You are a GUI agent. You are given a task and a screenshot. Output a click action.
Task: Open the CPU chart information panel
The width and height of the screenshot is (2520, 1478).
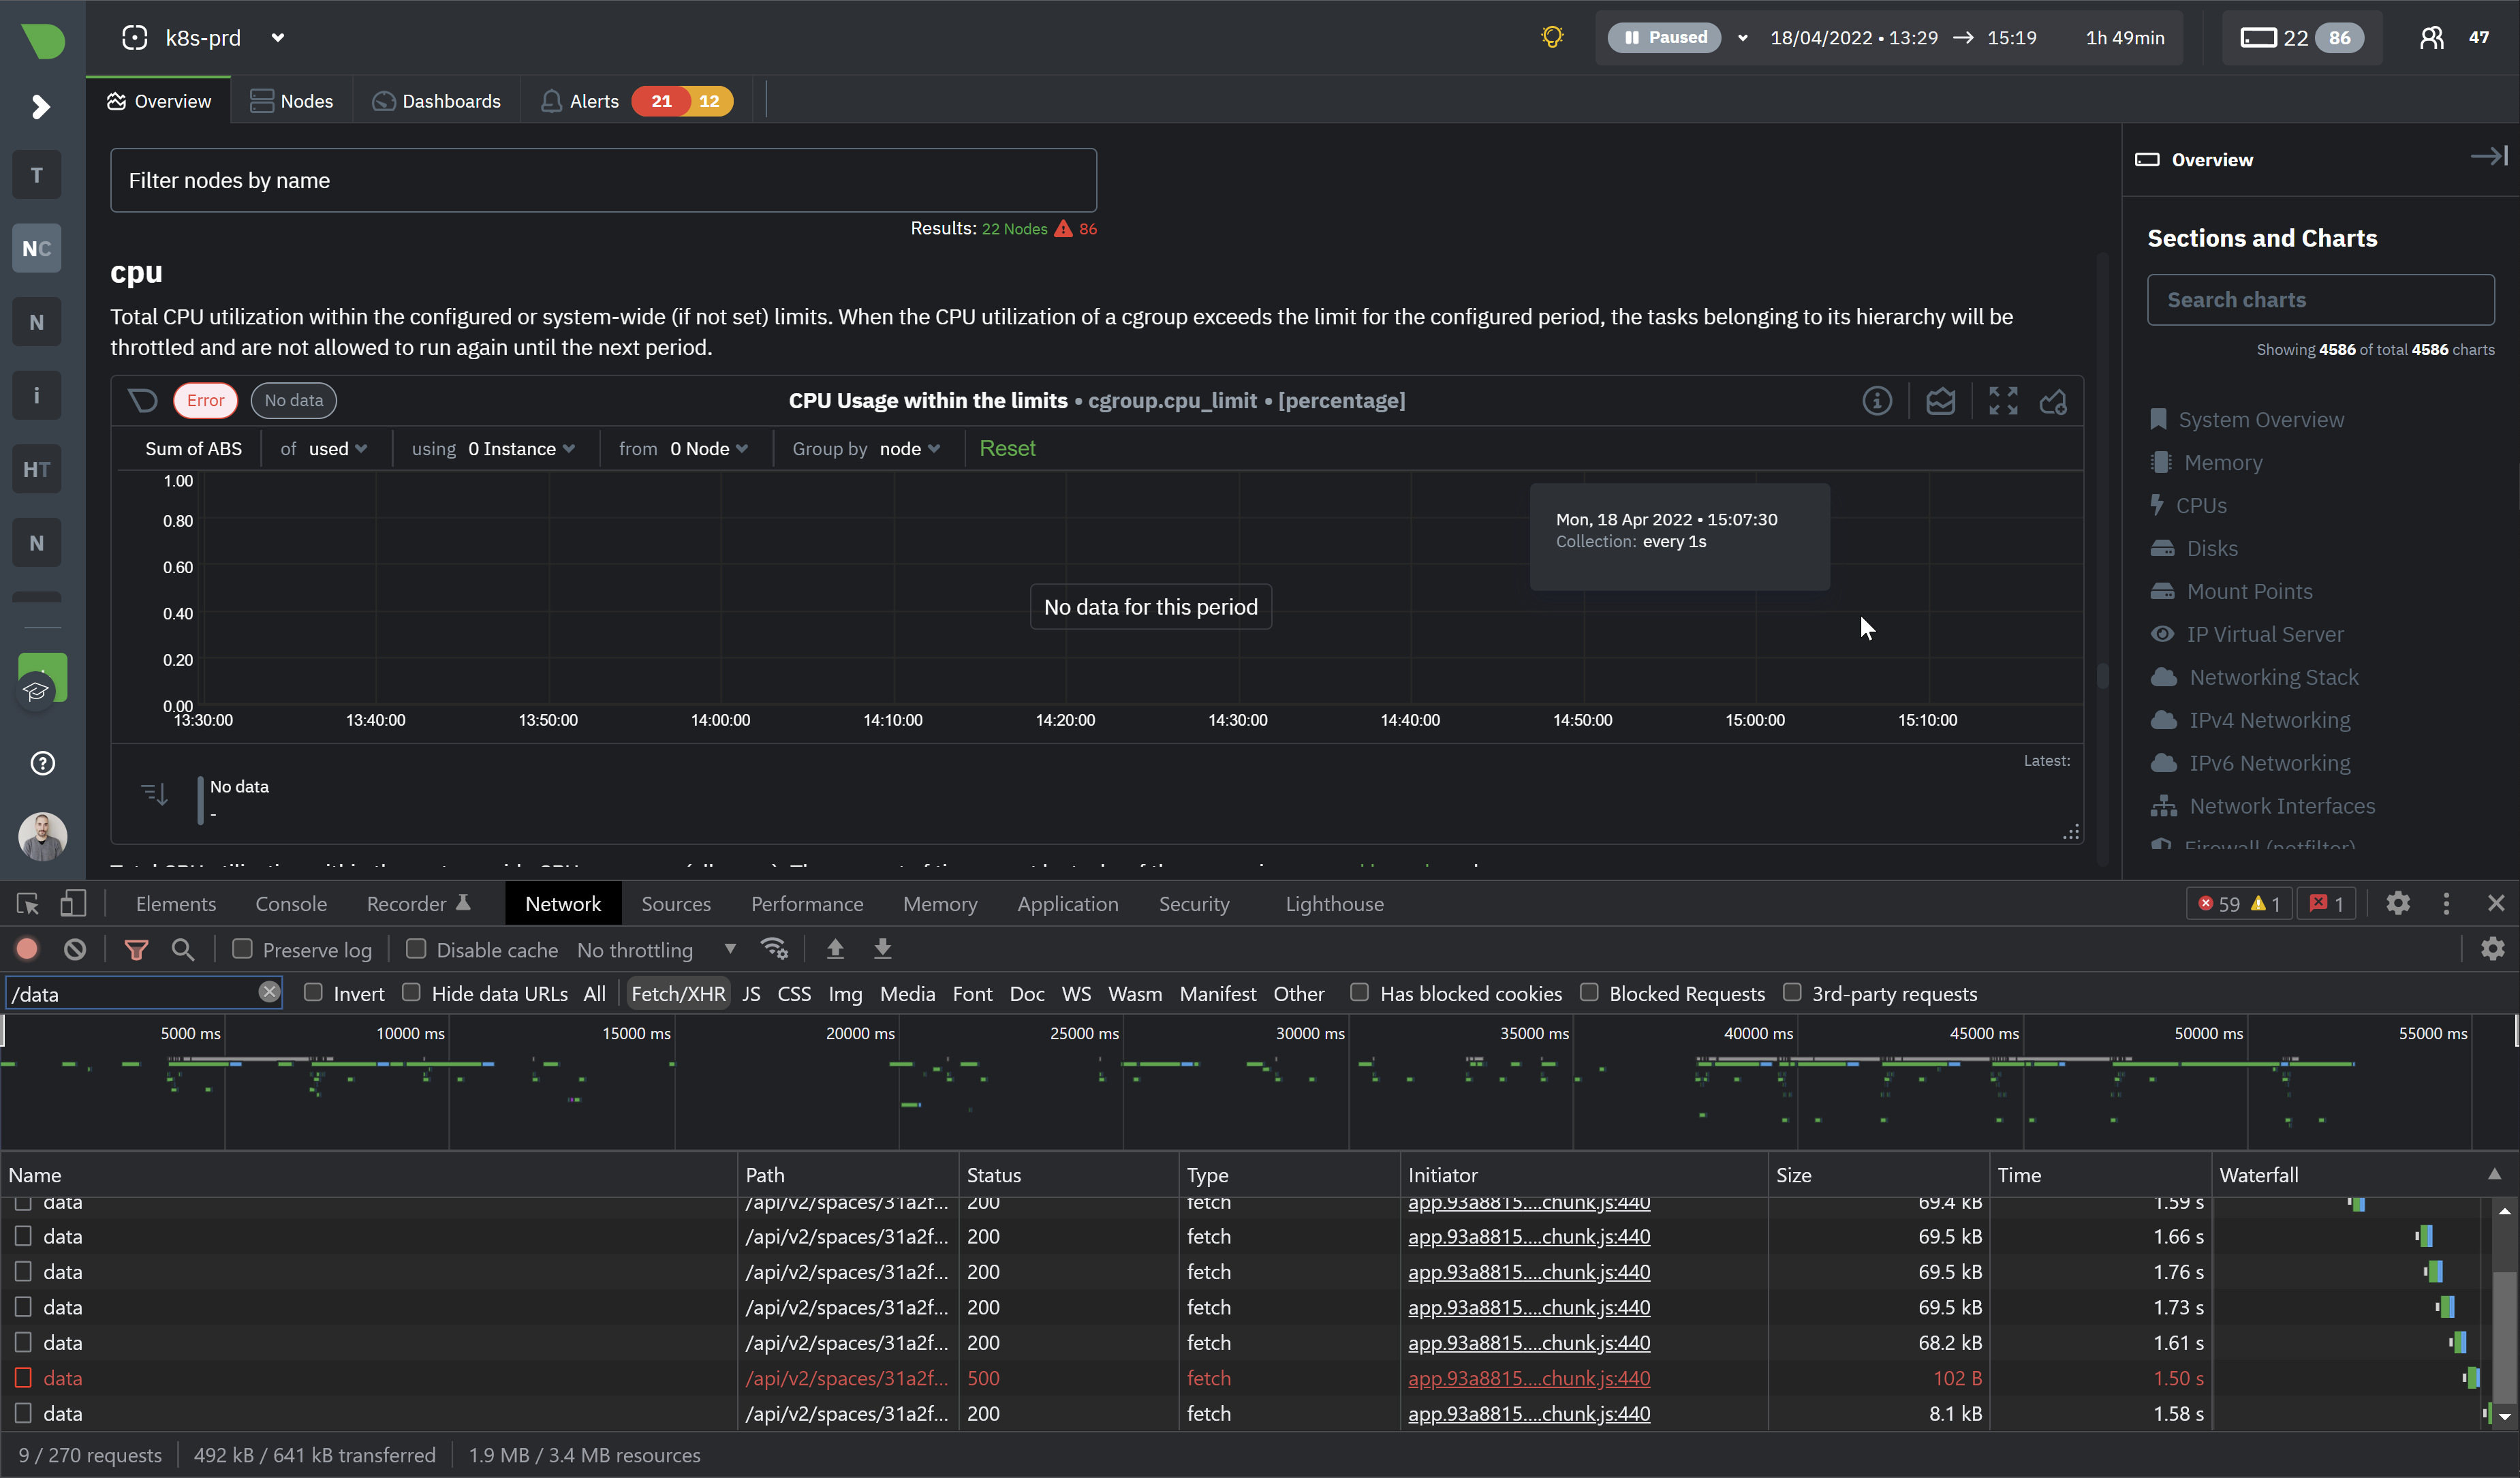[x=1878, y=400]
